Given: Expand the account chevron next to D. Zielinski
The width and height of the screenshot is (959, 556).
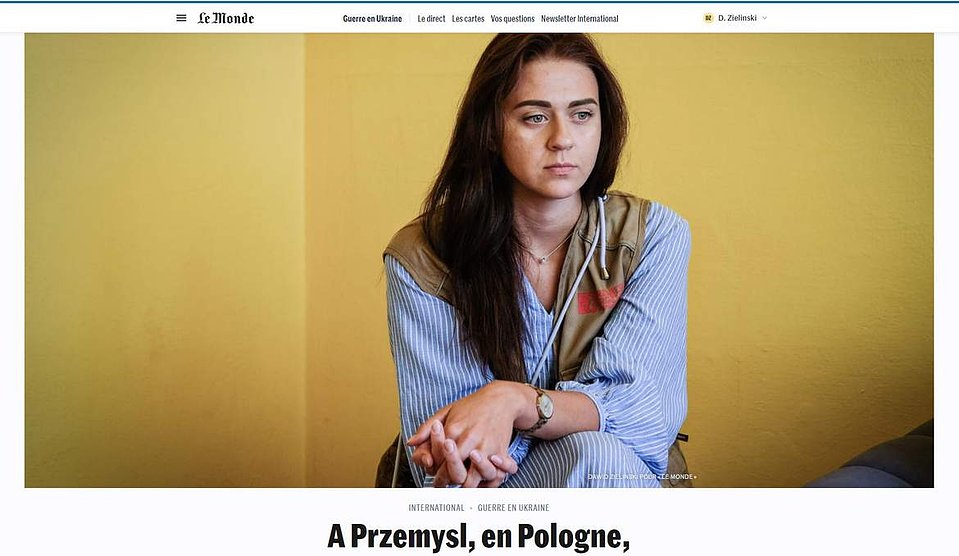Looking at the screenshot, I should click(765, 18).
